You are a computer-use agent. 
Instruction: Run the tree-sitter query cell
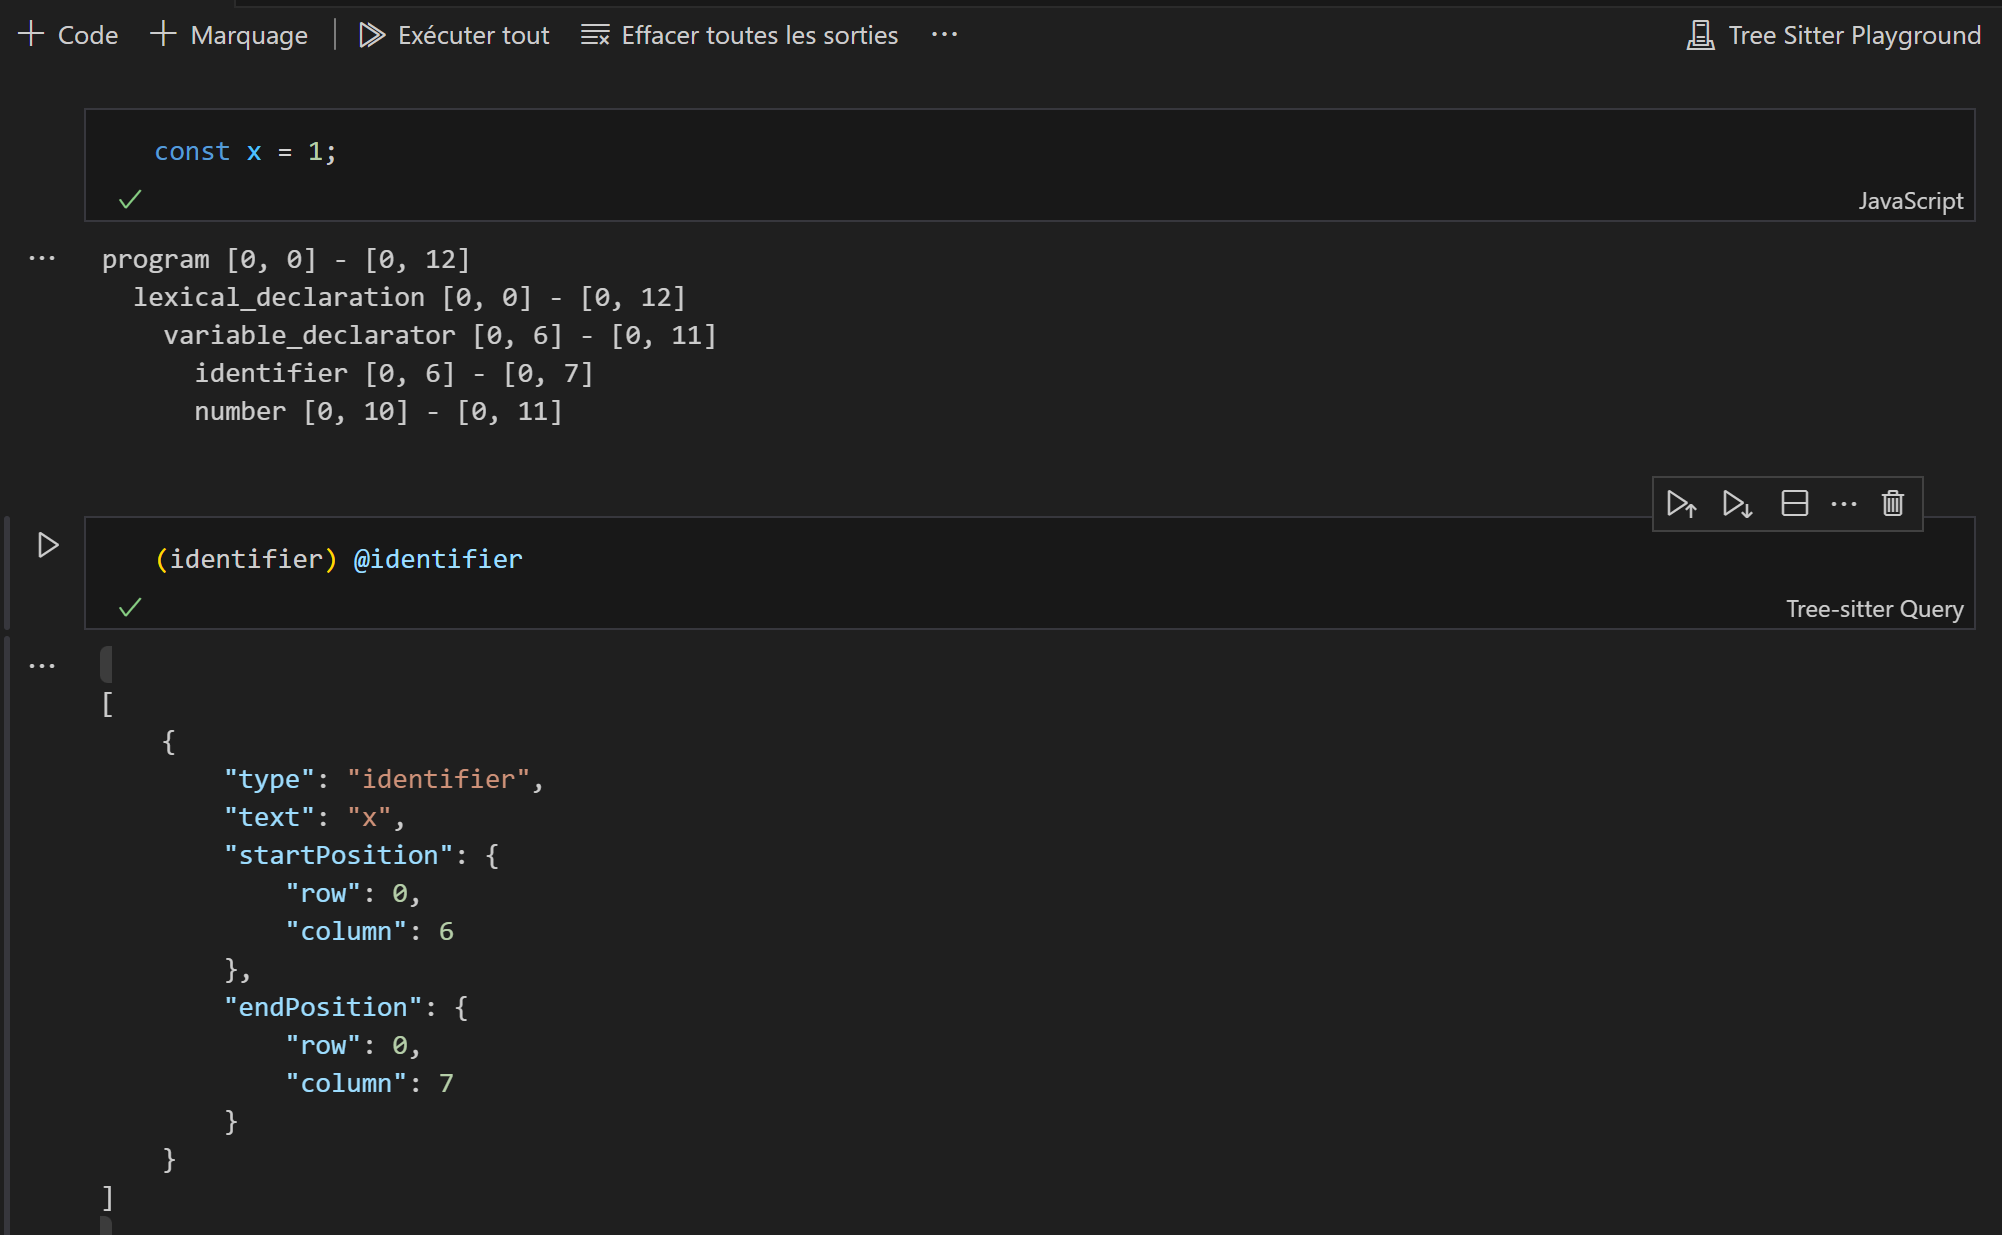[48, 545]
